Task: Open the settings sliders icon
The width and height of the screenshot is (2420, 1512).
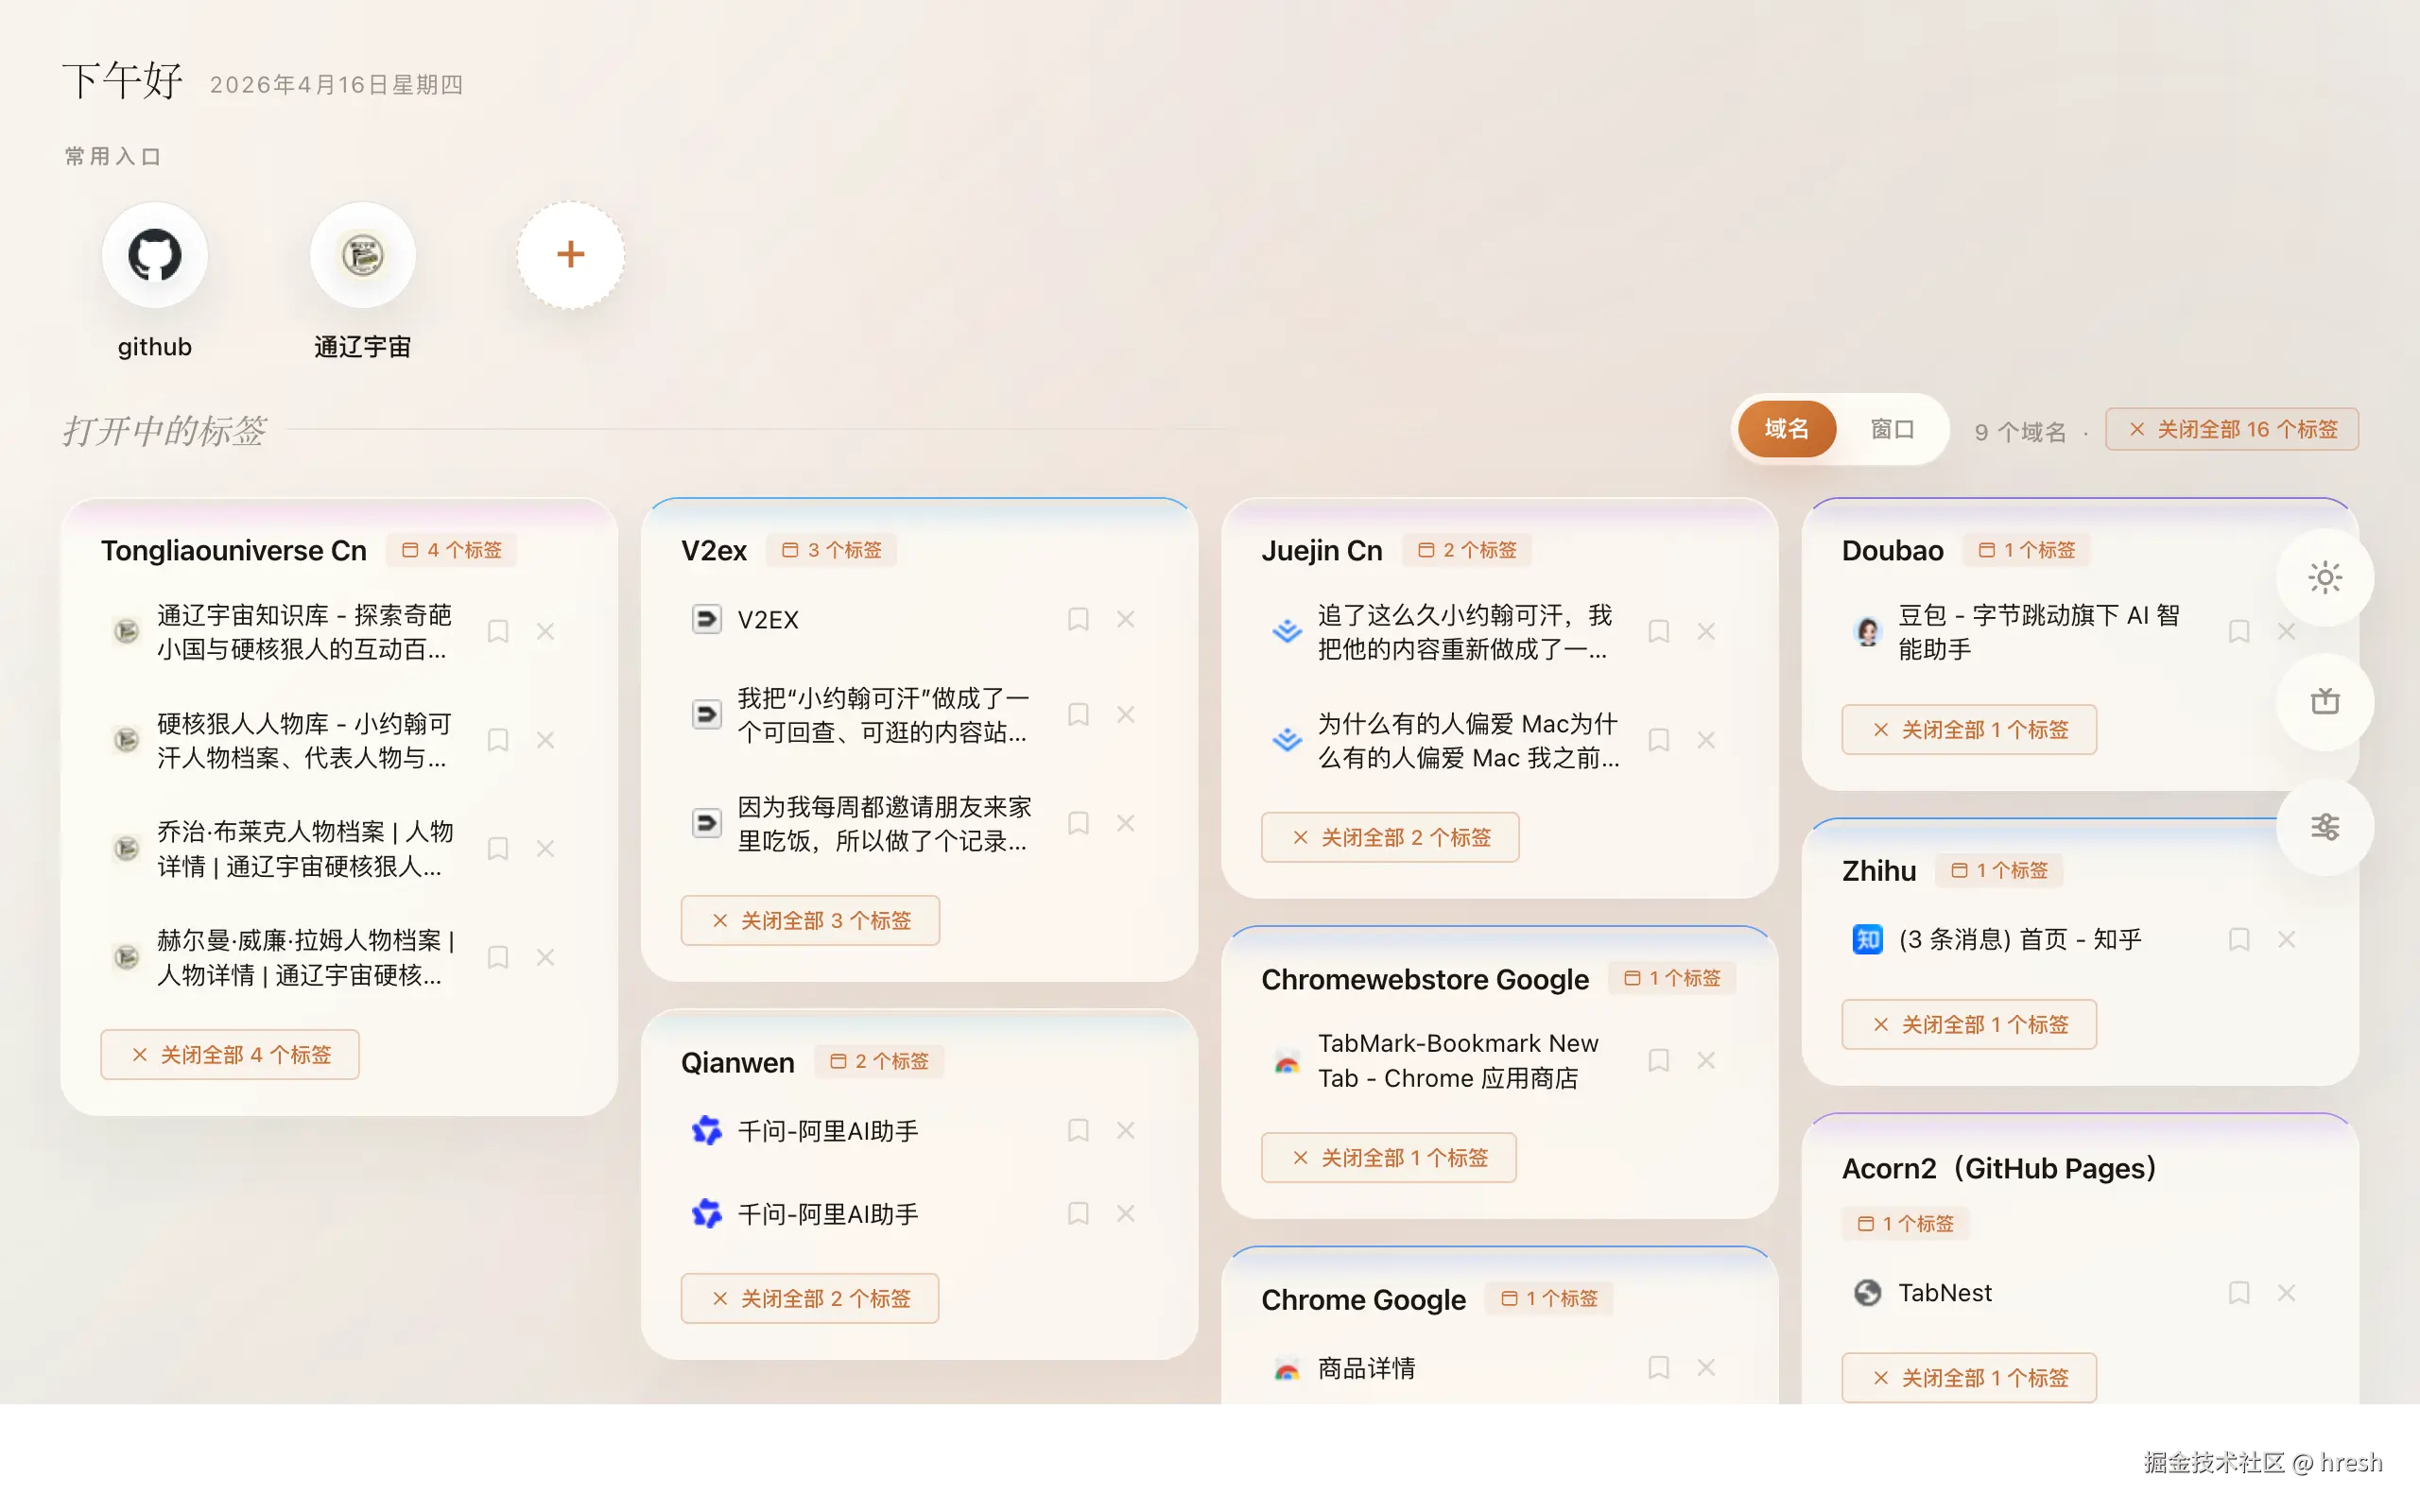Action: pos(2324,827)
